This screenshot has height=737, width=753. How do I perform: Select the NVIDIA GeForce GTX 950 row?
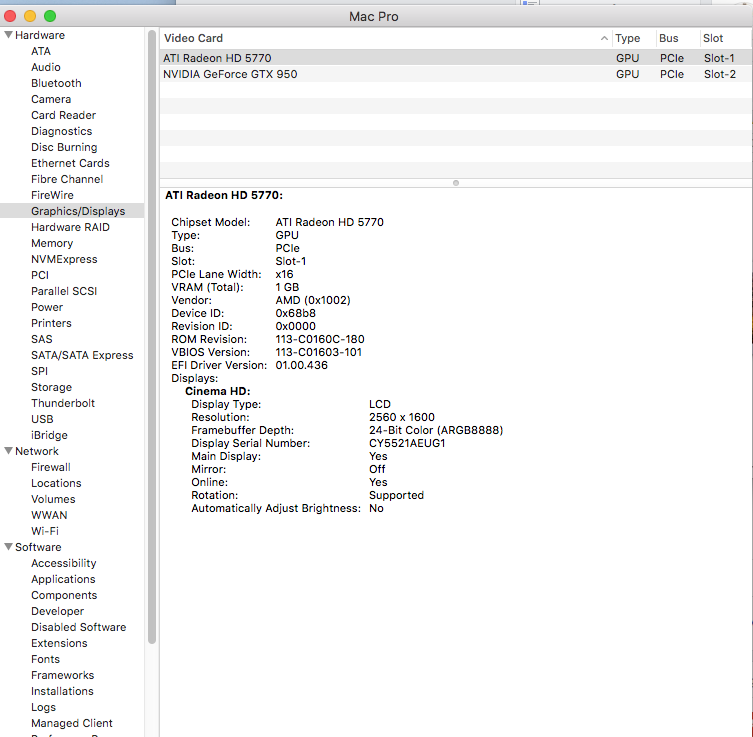point(455,74)
